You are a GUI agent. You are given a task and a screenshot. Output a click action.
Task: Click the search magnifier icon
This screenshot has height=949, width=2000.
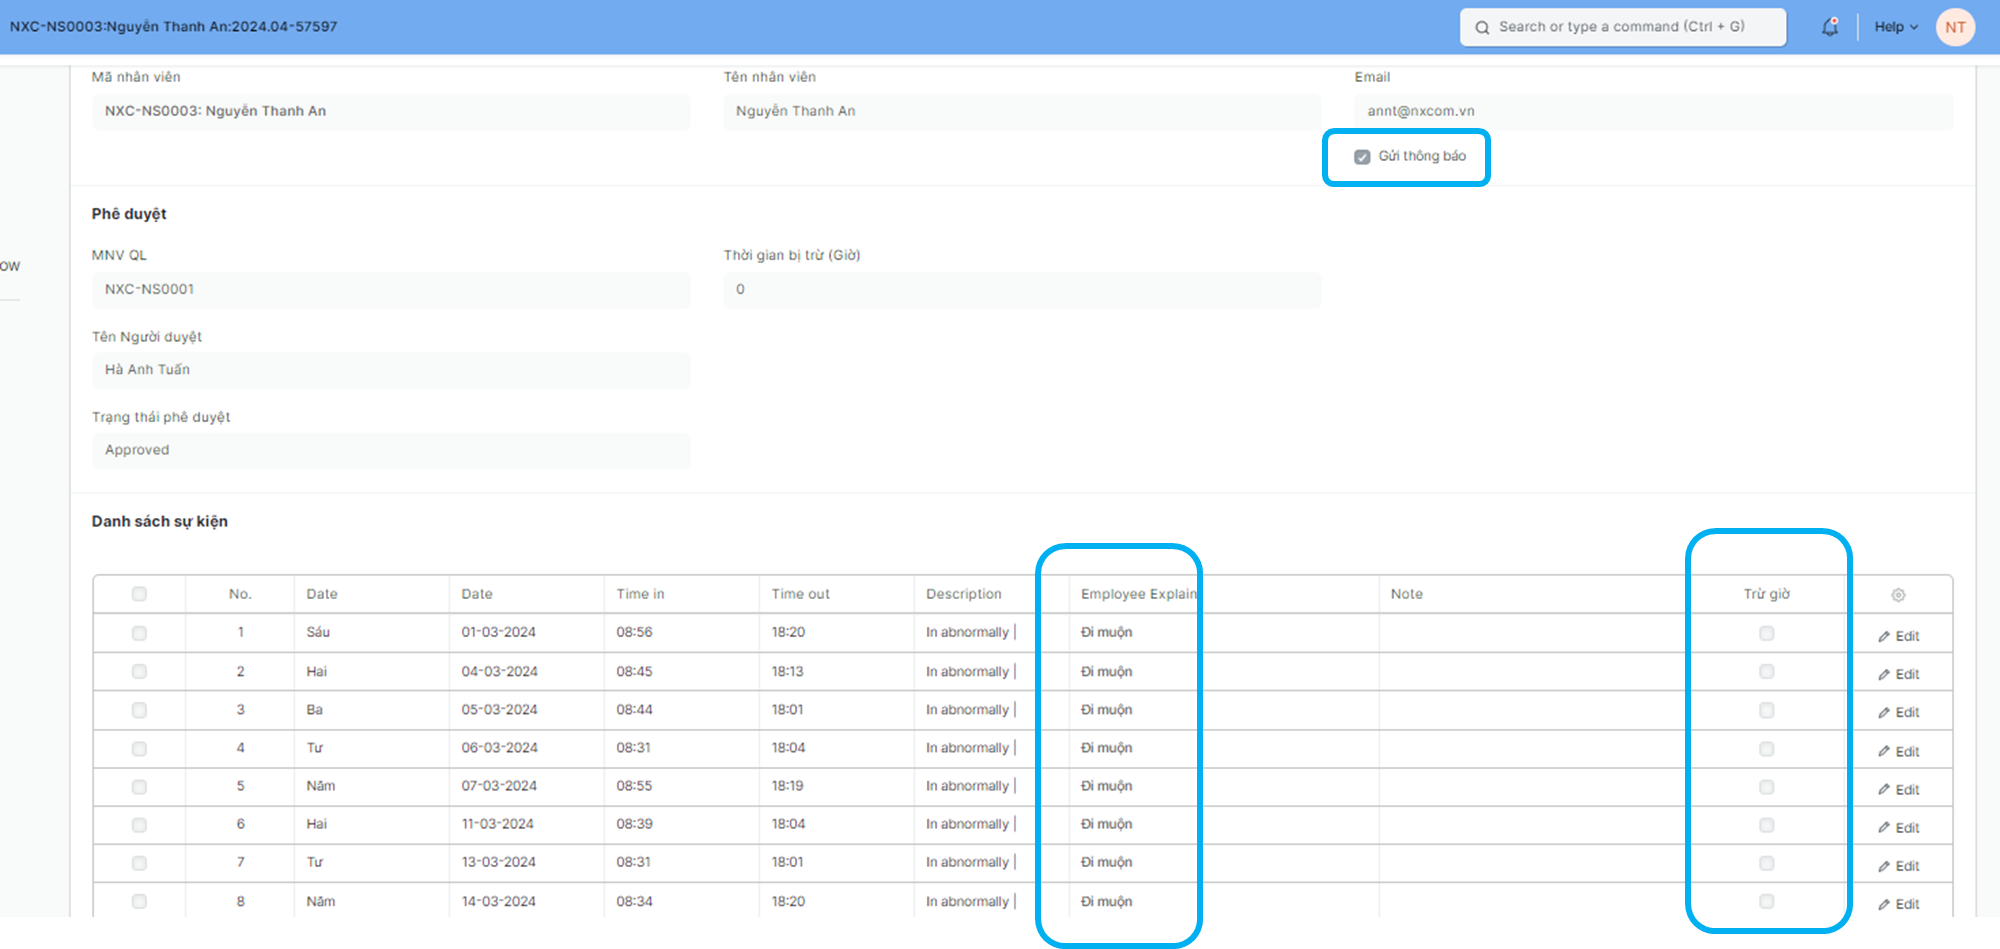tap(1482, 27)
